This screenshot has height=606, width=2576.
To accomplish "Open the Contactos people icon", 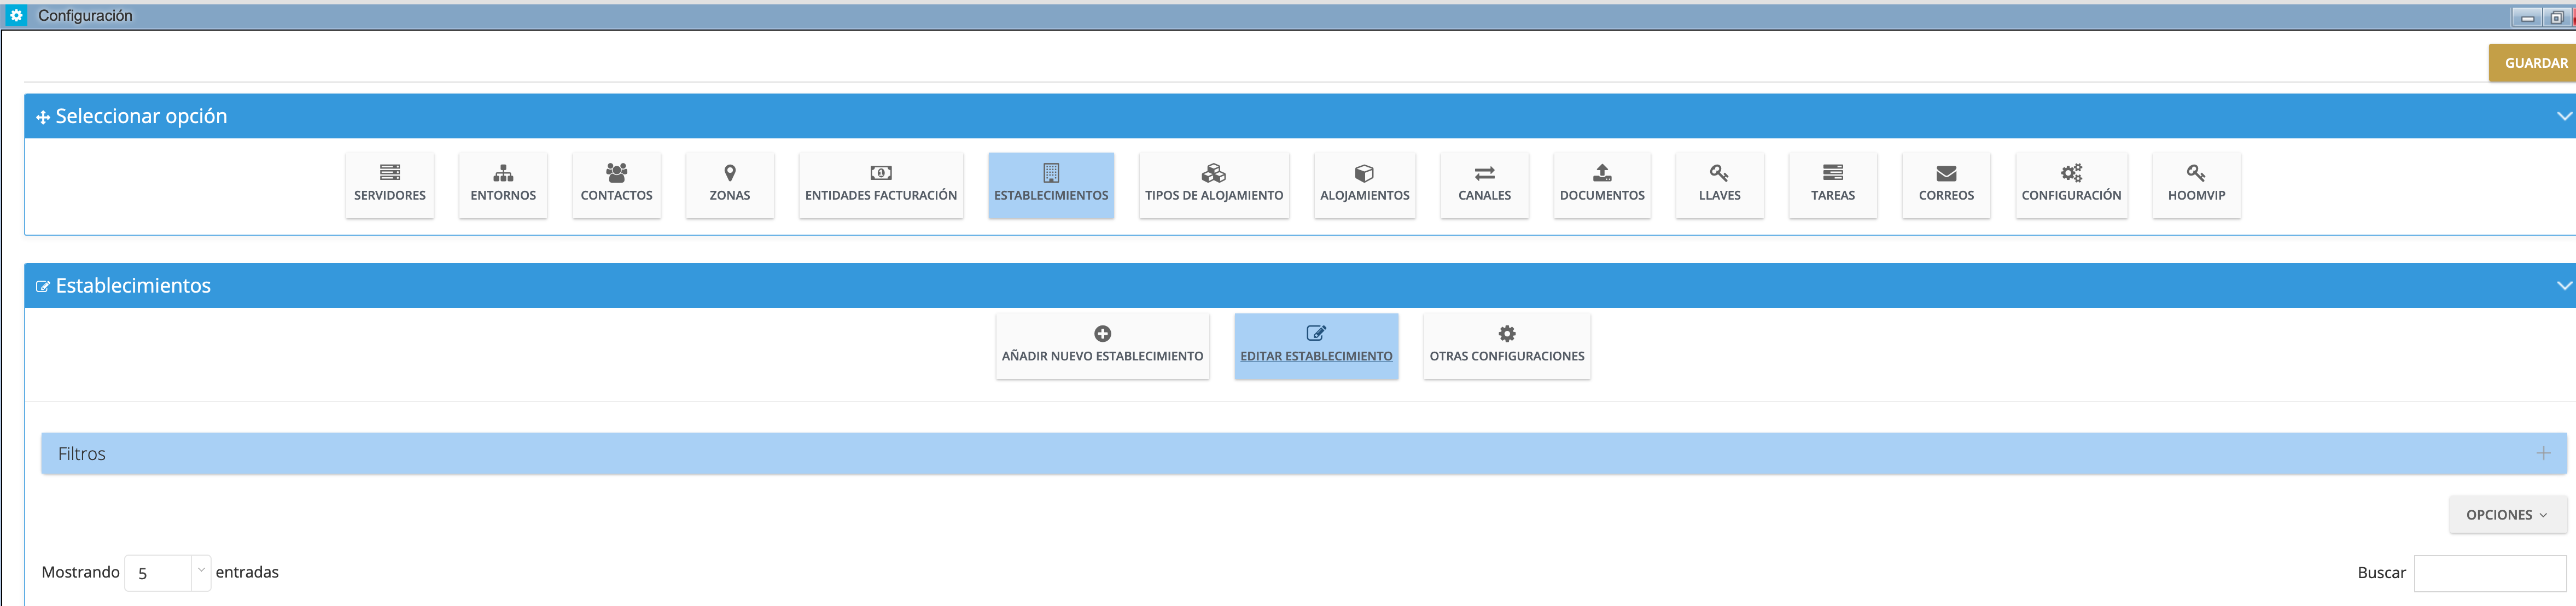I will [x=616, y=173].
